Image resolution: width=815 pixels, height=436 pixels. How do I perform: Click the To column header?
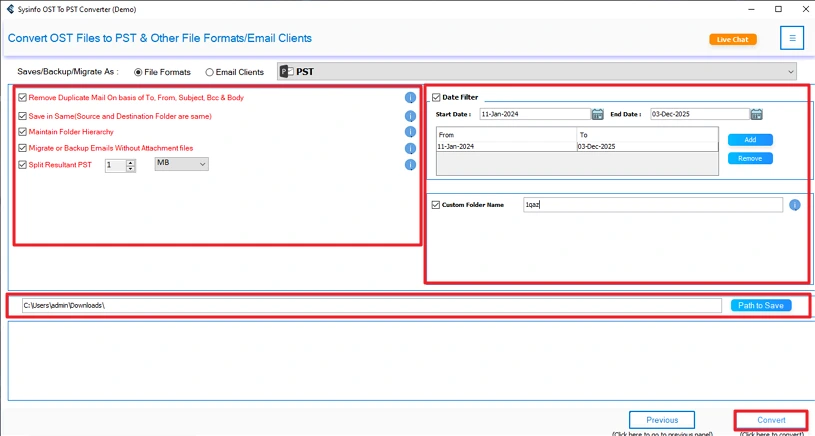coord(648,135)
